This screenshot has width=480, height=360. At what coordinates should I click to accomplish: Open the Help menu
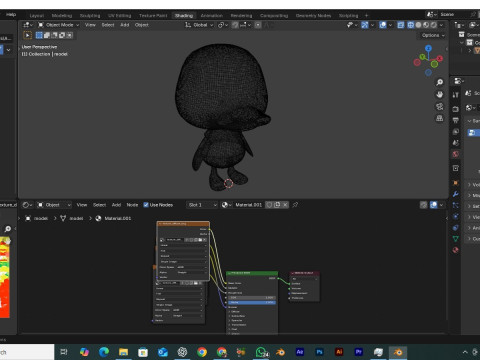(x=11, y=14)
